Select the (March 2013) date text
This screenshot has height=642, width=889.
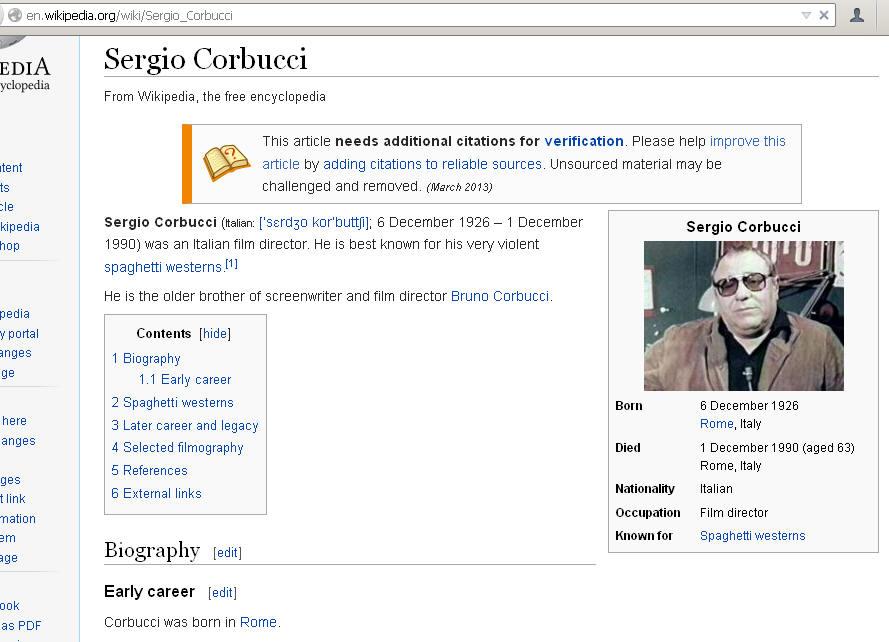point(459,187)
